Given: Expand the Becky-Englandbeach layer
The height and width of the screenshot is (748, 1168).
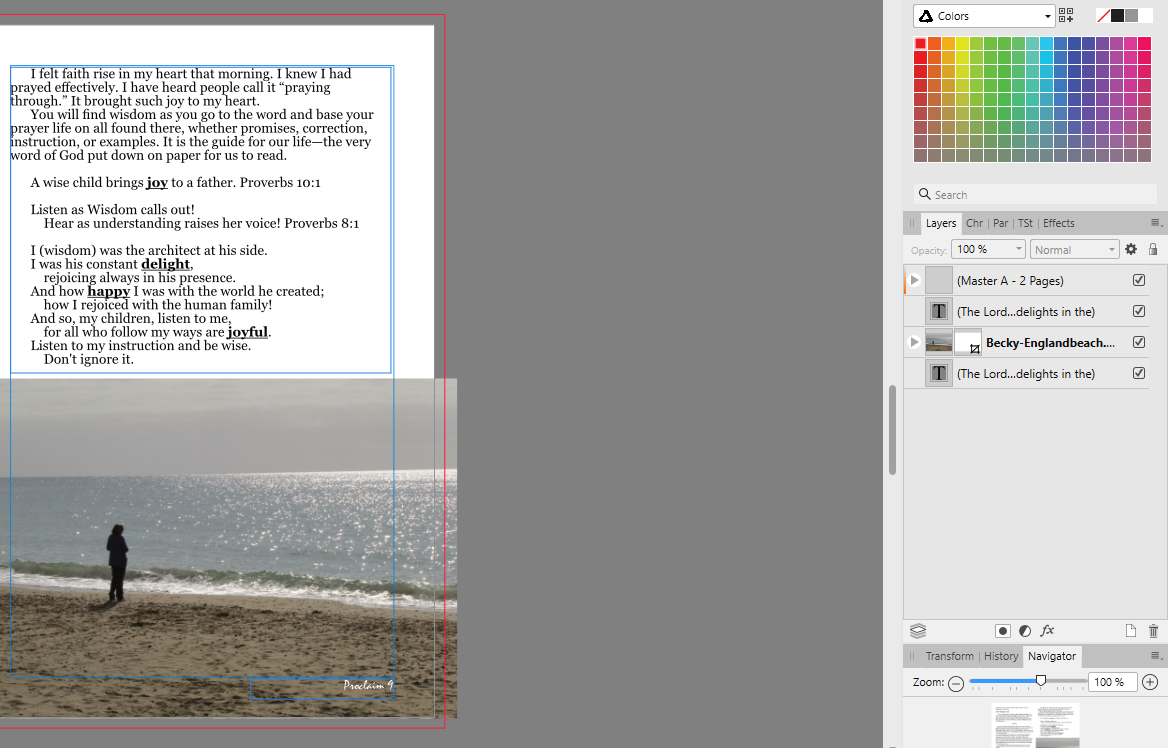Looking at the screenshot, I should tap(913, 342).
